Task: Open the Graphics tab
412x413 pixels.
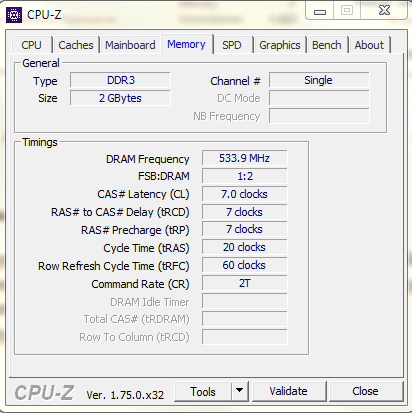Action: [x=280, y=45]
